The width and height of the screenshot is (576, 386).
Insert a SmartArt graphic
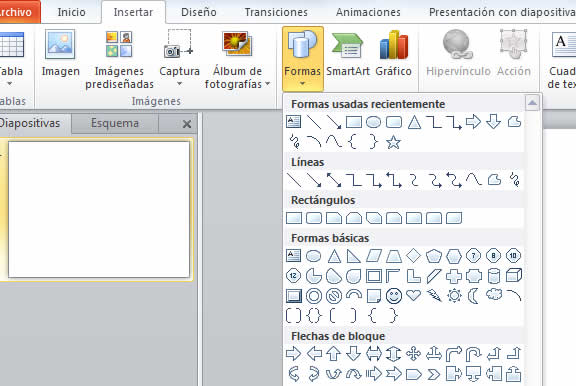348,54
